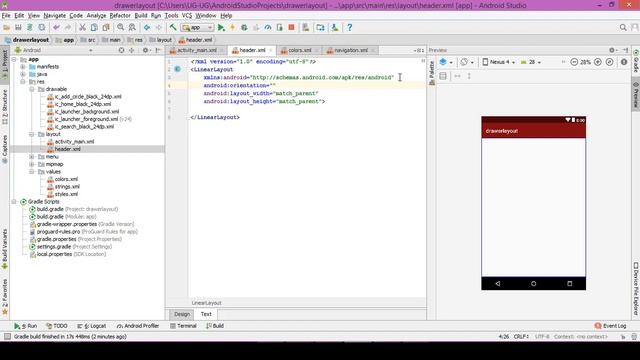This screenshot has height=360, width=640.
Task: Open the Gradle side tool window
Action: click(x=636, y=62)
